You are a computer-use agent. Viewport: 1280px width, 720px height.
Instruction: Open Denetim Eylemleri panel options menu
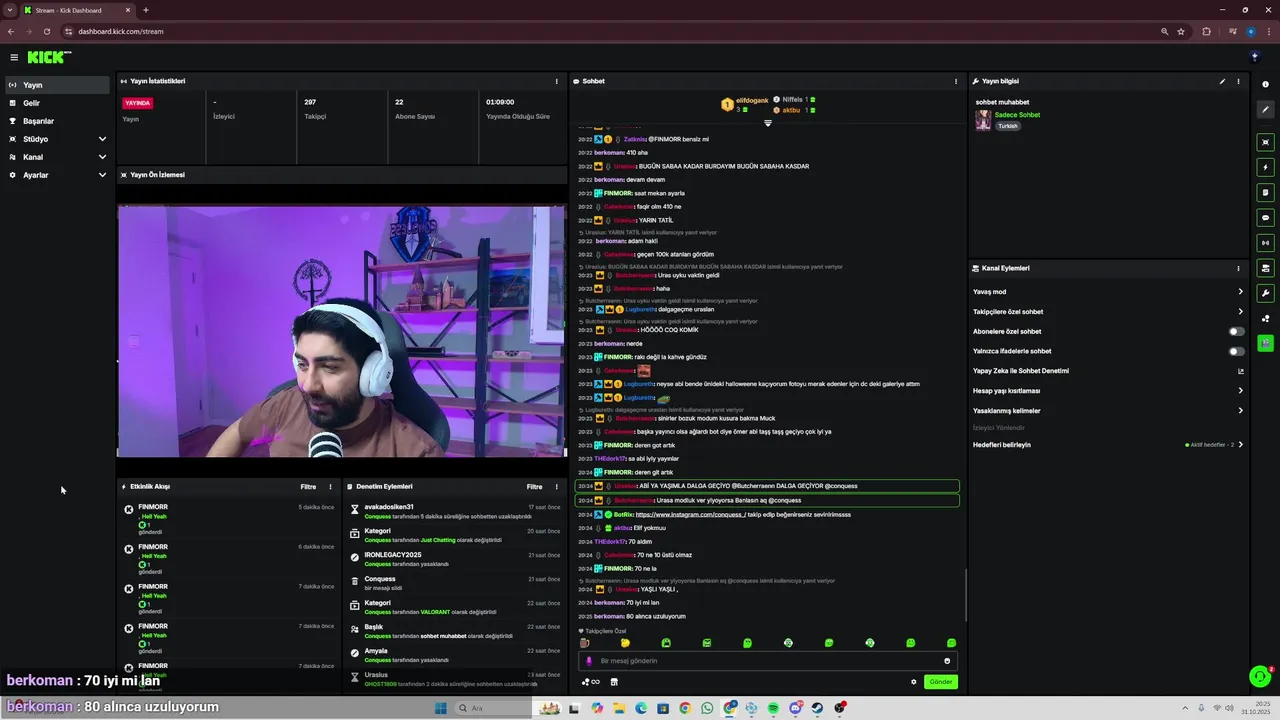pyautogui.click(x=557, y=487)
